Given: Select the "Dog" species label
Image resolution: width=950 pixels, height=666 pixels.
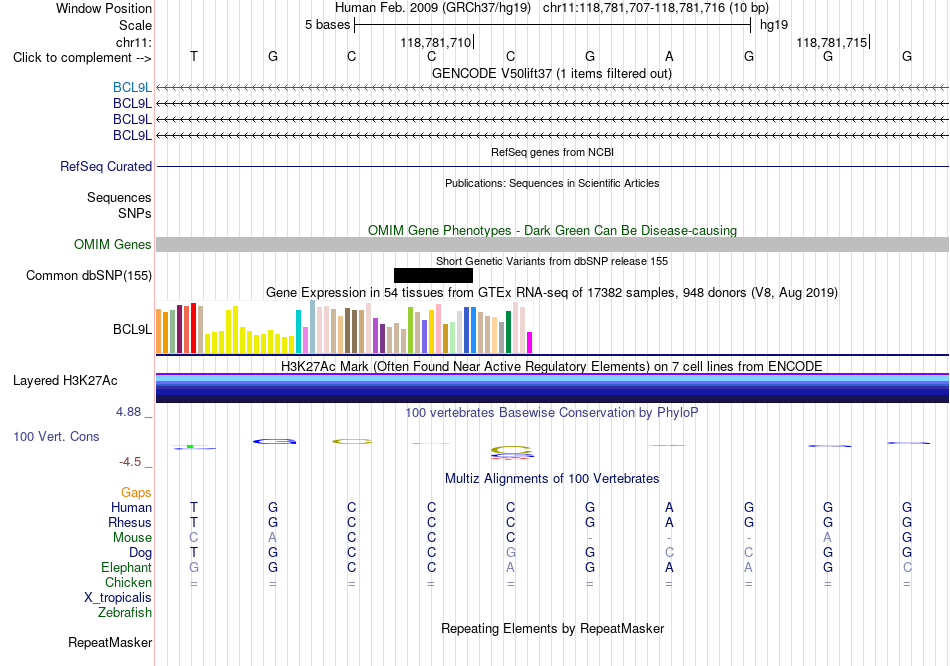Looking at the screenshot, I should point(140,553).
